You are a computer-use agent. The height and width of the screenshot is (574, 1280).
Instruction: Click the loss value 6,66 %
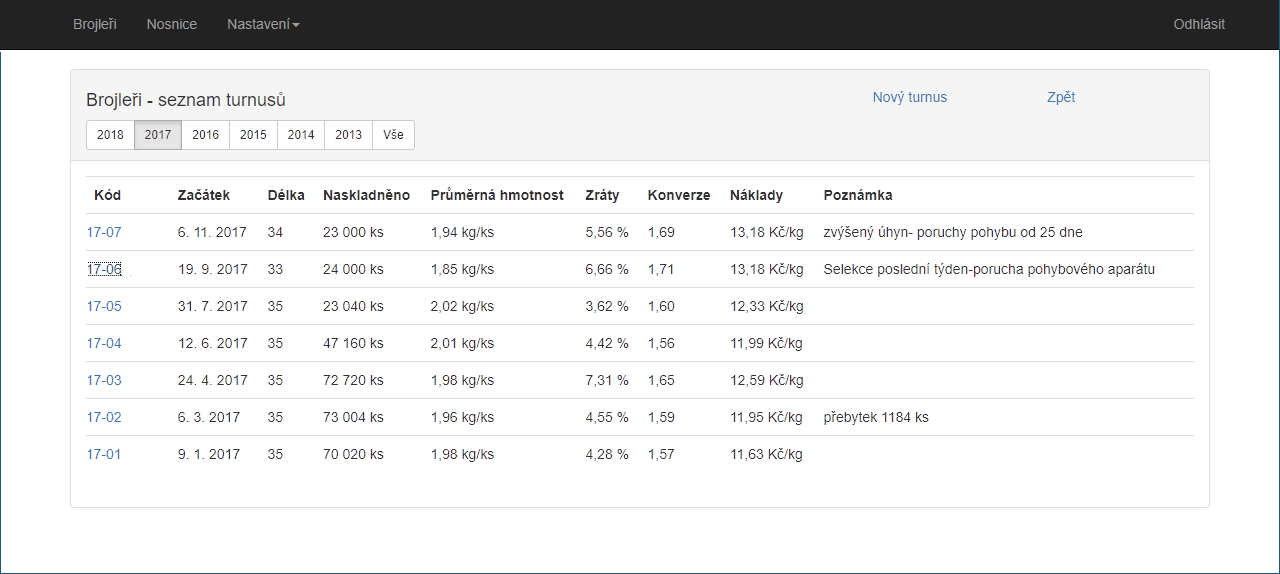(607, 269)
